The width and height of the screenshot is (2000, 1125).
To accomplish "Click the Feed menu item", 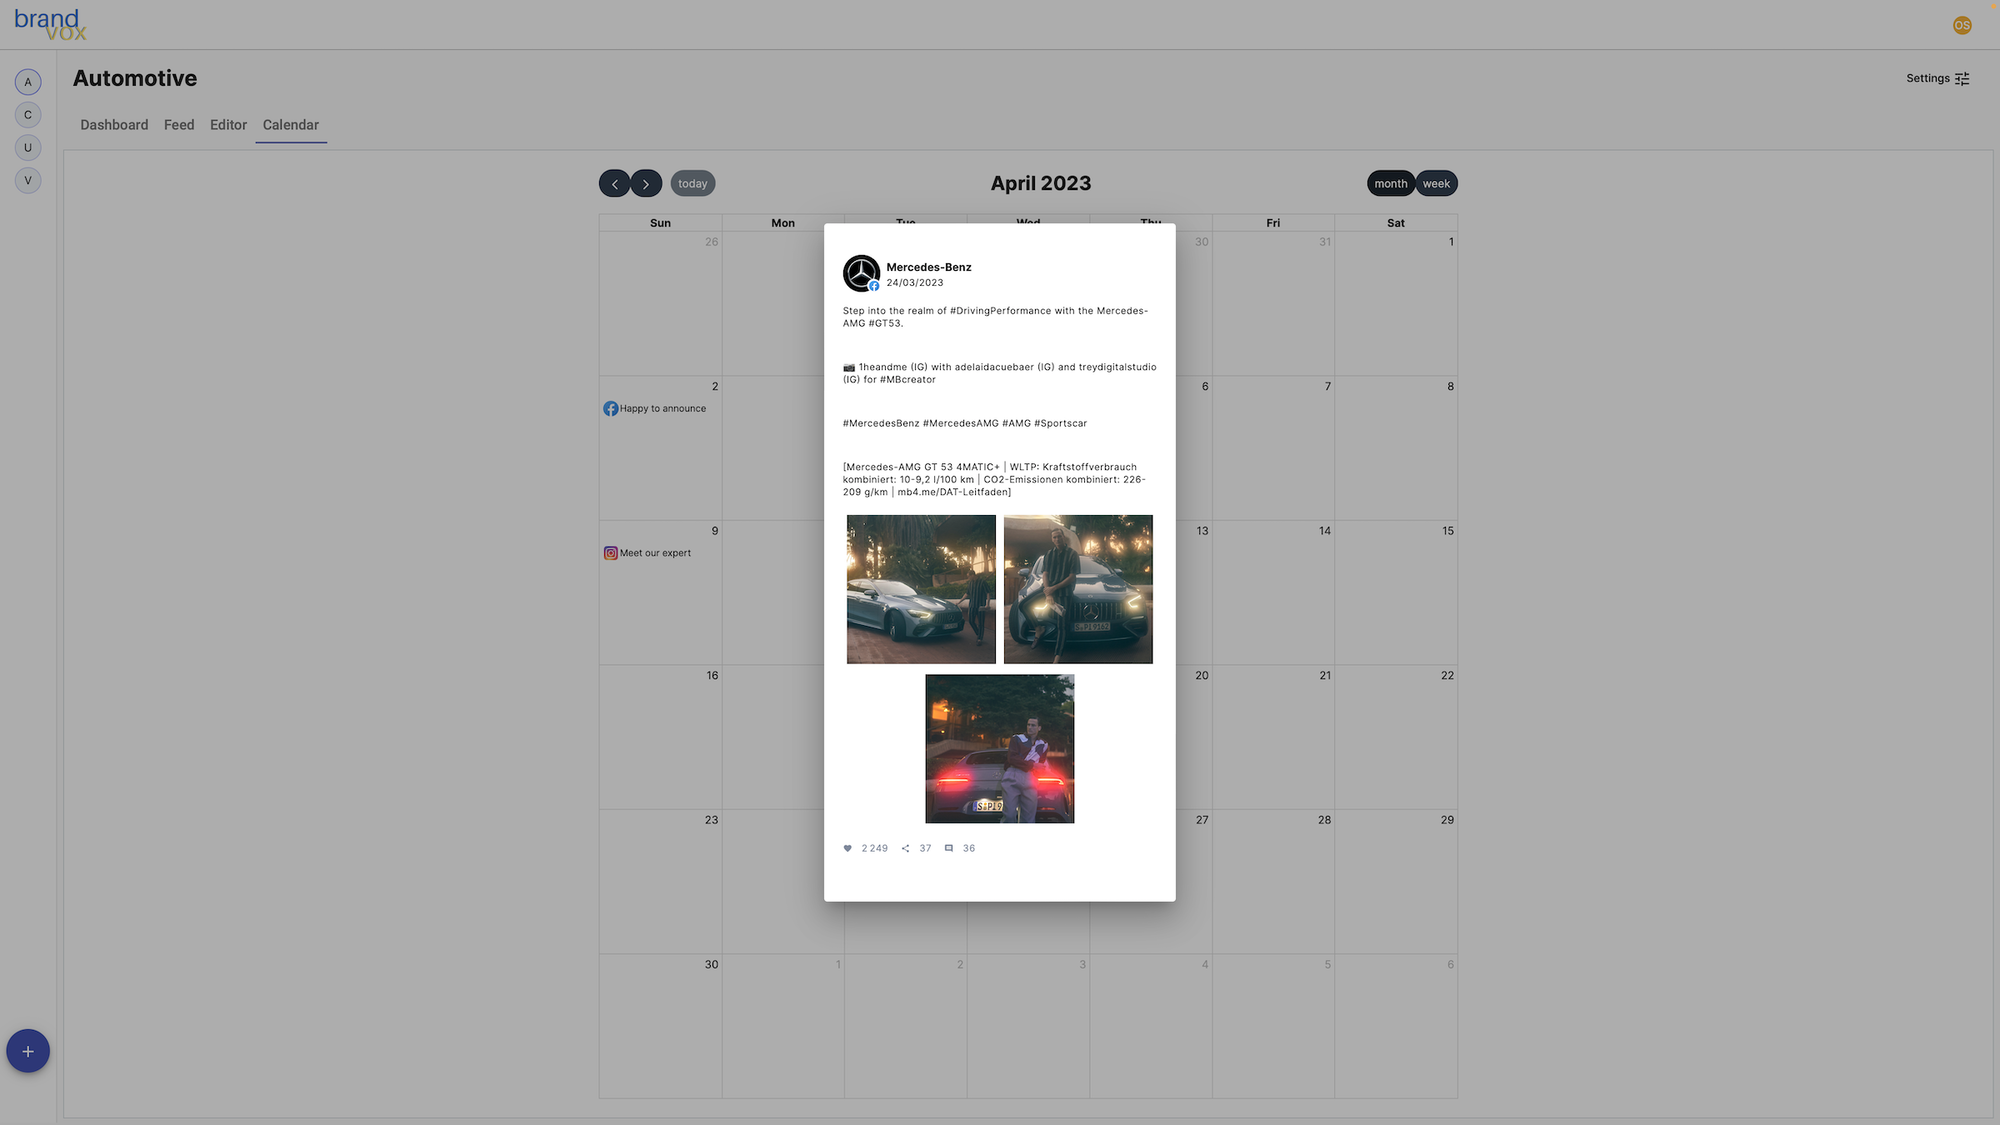I will click(x=179, y=126).
